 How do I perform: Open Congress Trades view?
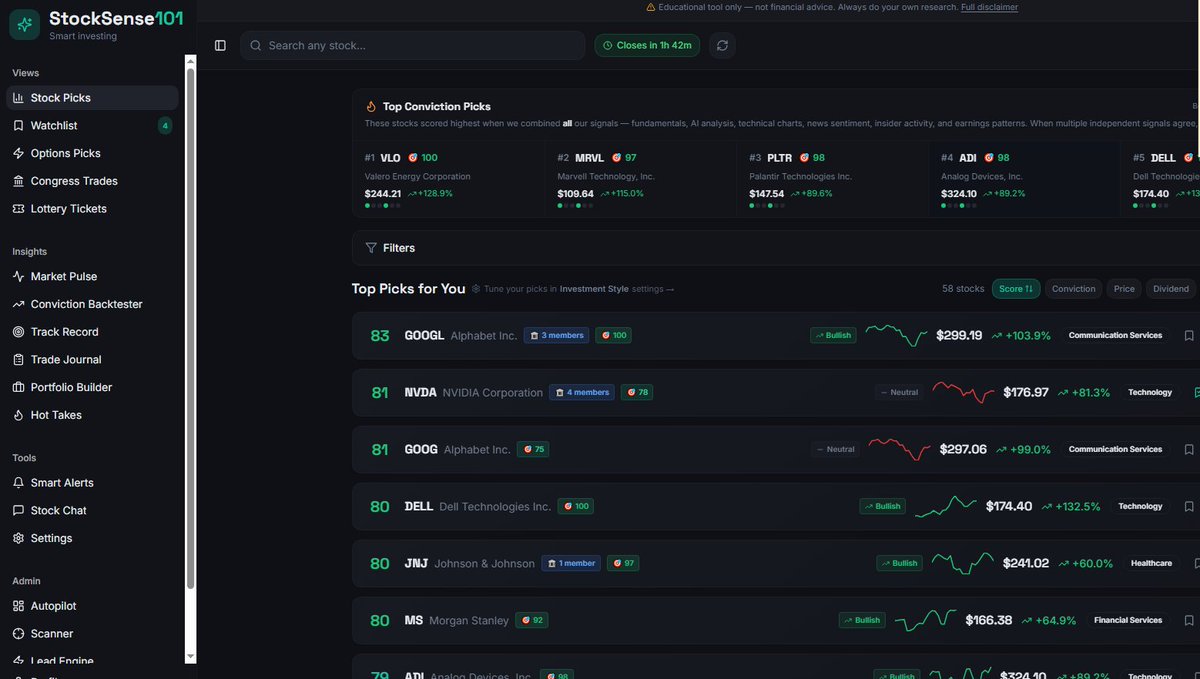click(92, 181)
